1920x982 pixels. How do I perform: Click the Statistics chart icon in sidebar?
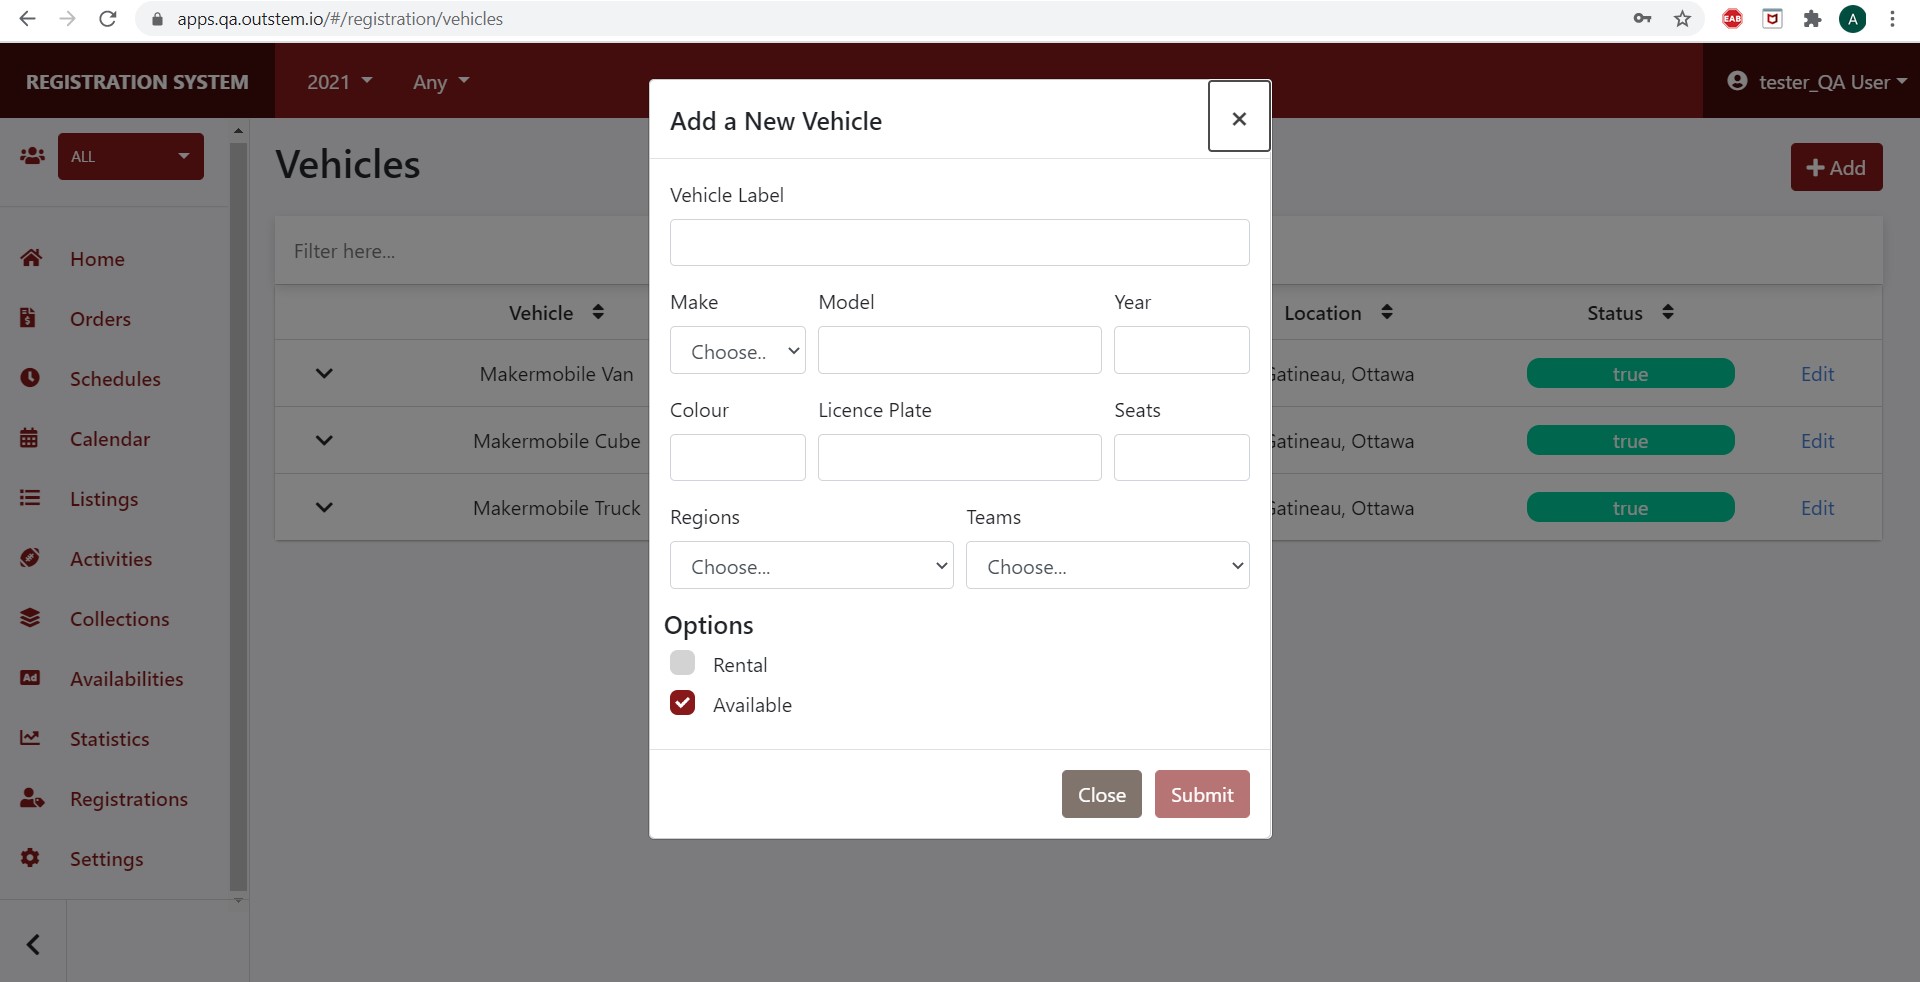click(x=30, y=738)
